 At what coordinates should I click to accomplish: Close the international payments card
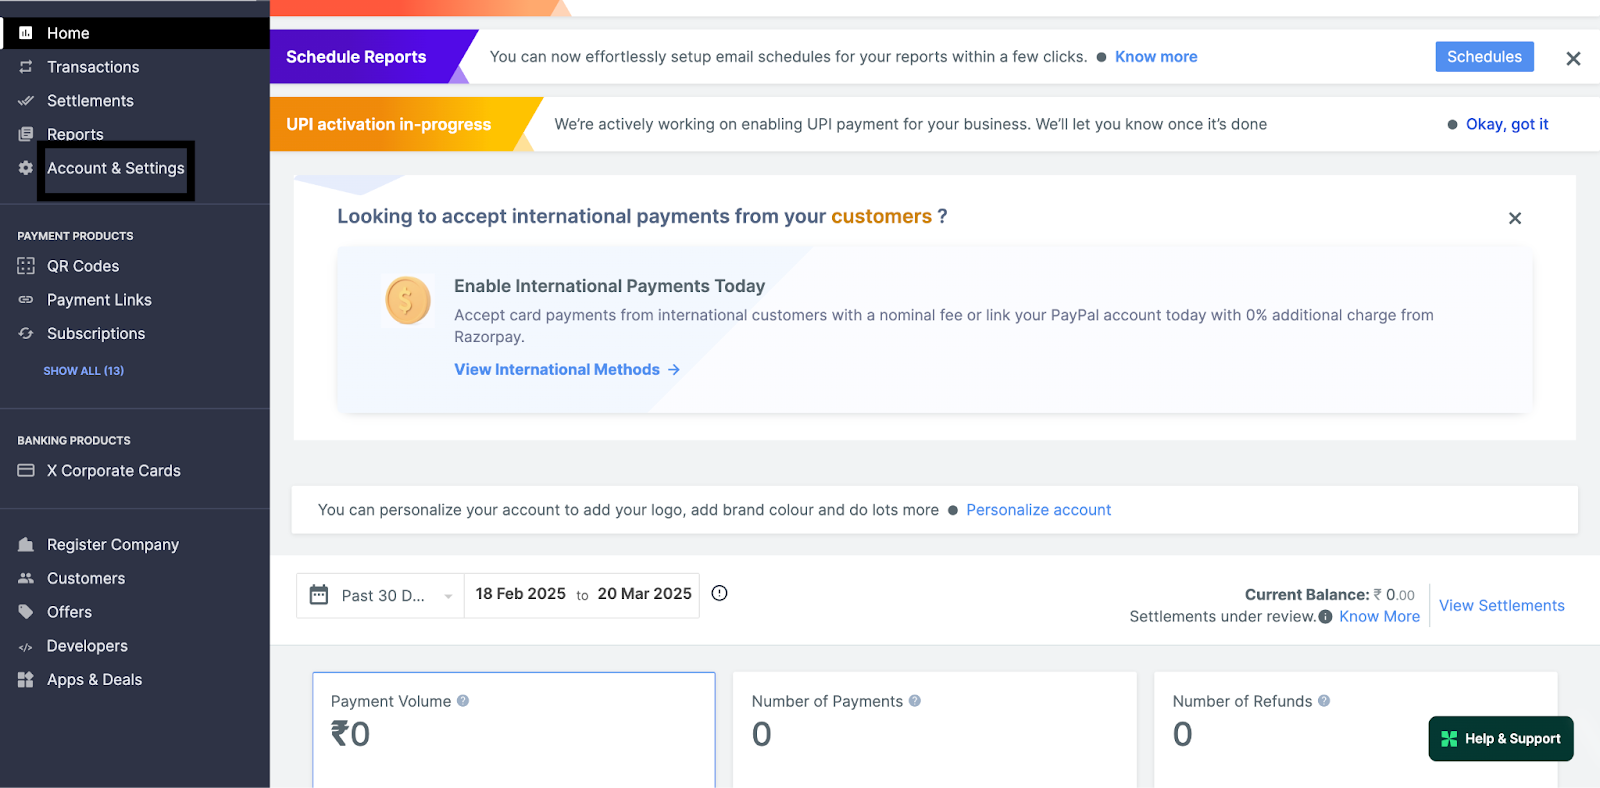point(1515,218)
